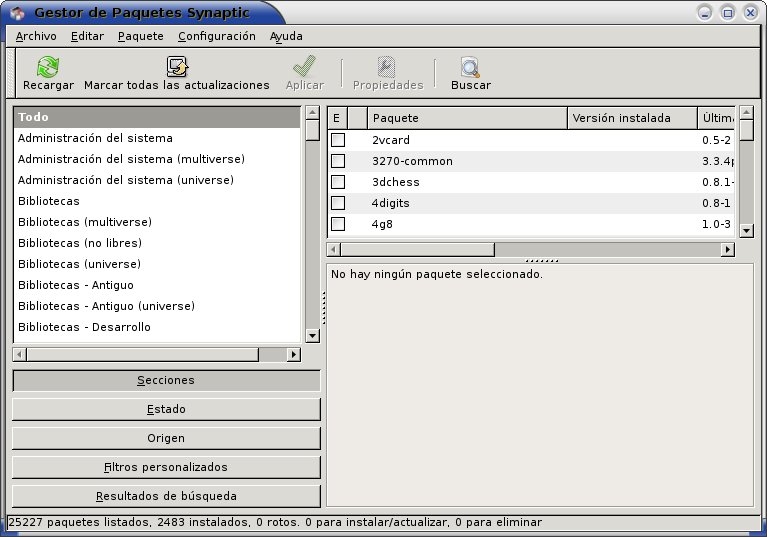Open Propiedades wrench icon
This screenshot has width=767, height=537.
click(386, 67)
